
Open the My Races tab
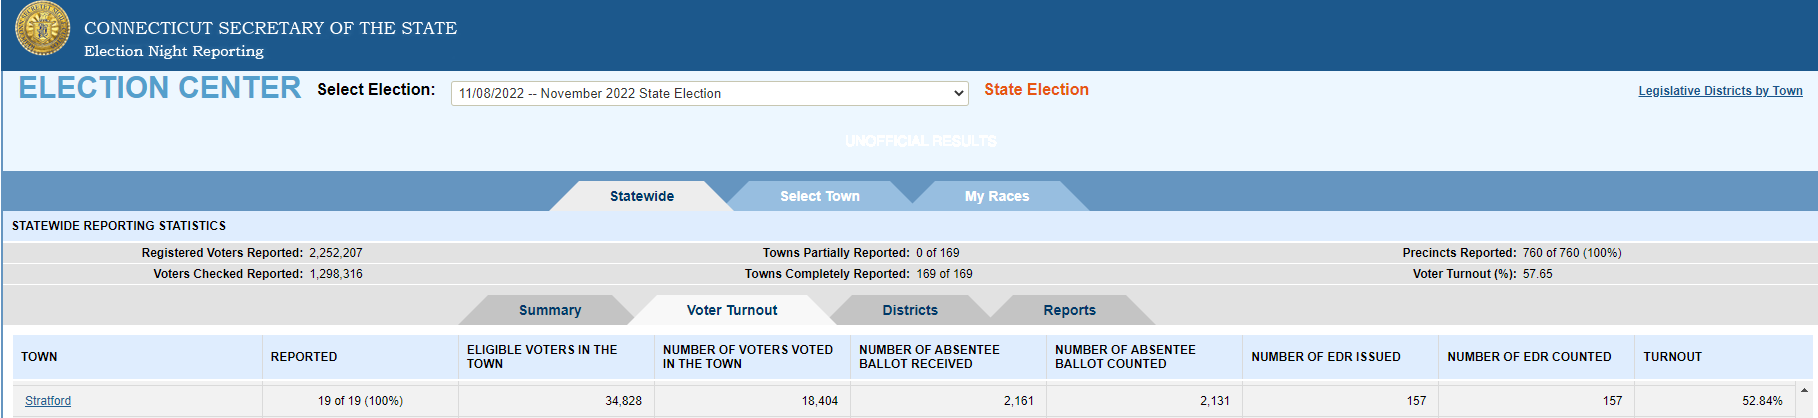(x=997, y=196)
